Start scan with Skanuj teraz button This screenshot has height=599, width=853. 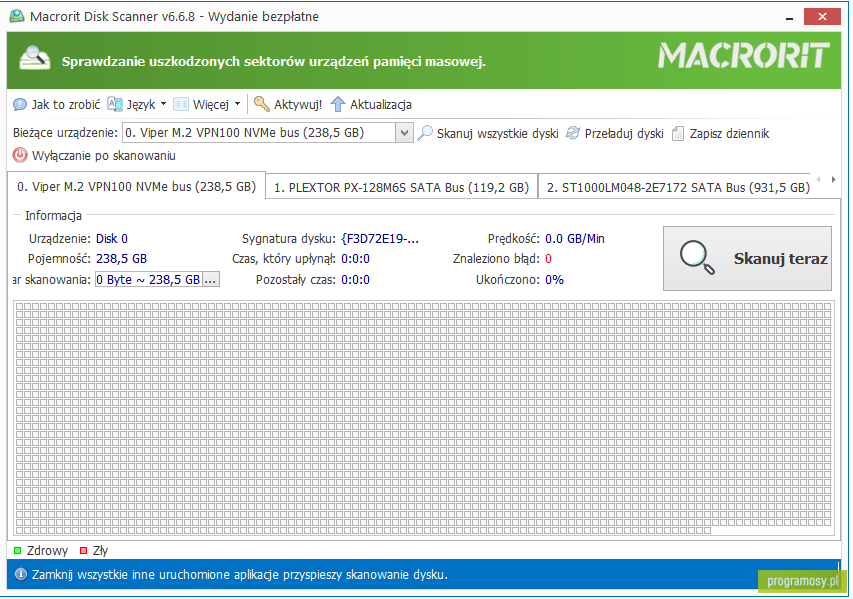tap(747, 258)
